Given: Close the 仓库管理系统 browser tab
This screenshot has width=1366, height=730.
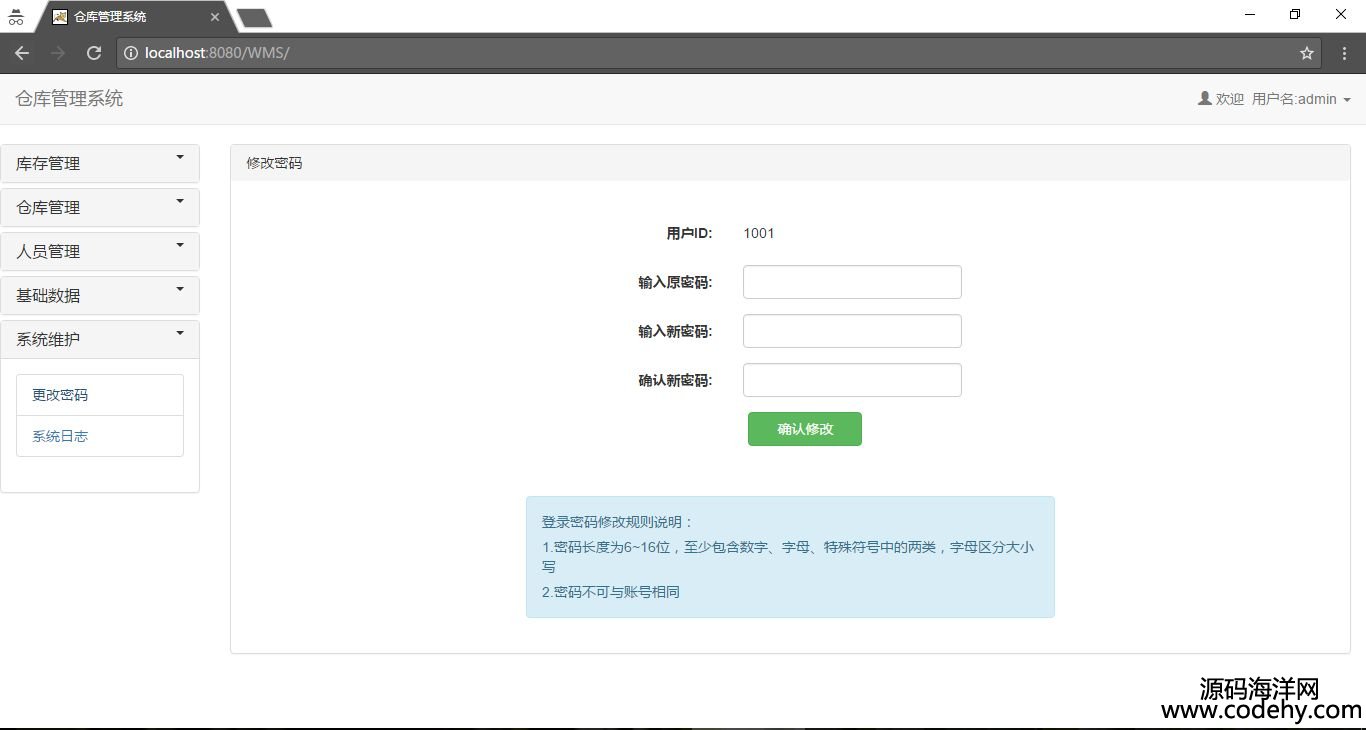Looking at the screenshot, I should point(214,17).
